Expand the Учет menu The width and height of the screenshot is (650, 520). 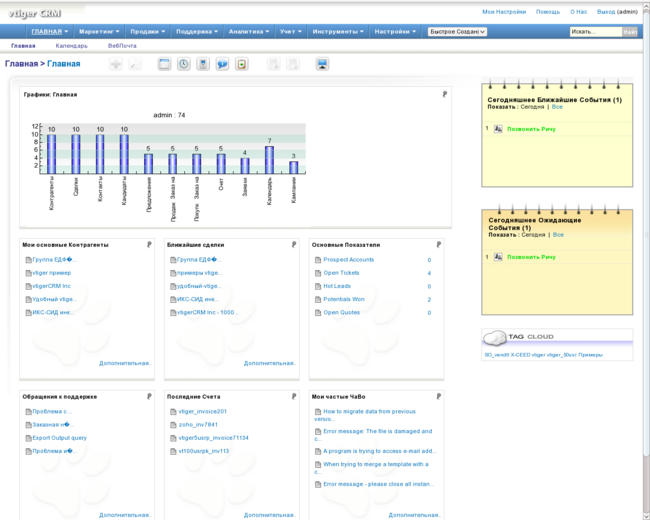(x=291, y=32)
